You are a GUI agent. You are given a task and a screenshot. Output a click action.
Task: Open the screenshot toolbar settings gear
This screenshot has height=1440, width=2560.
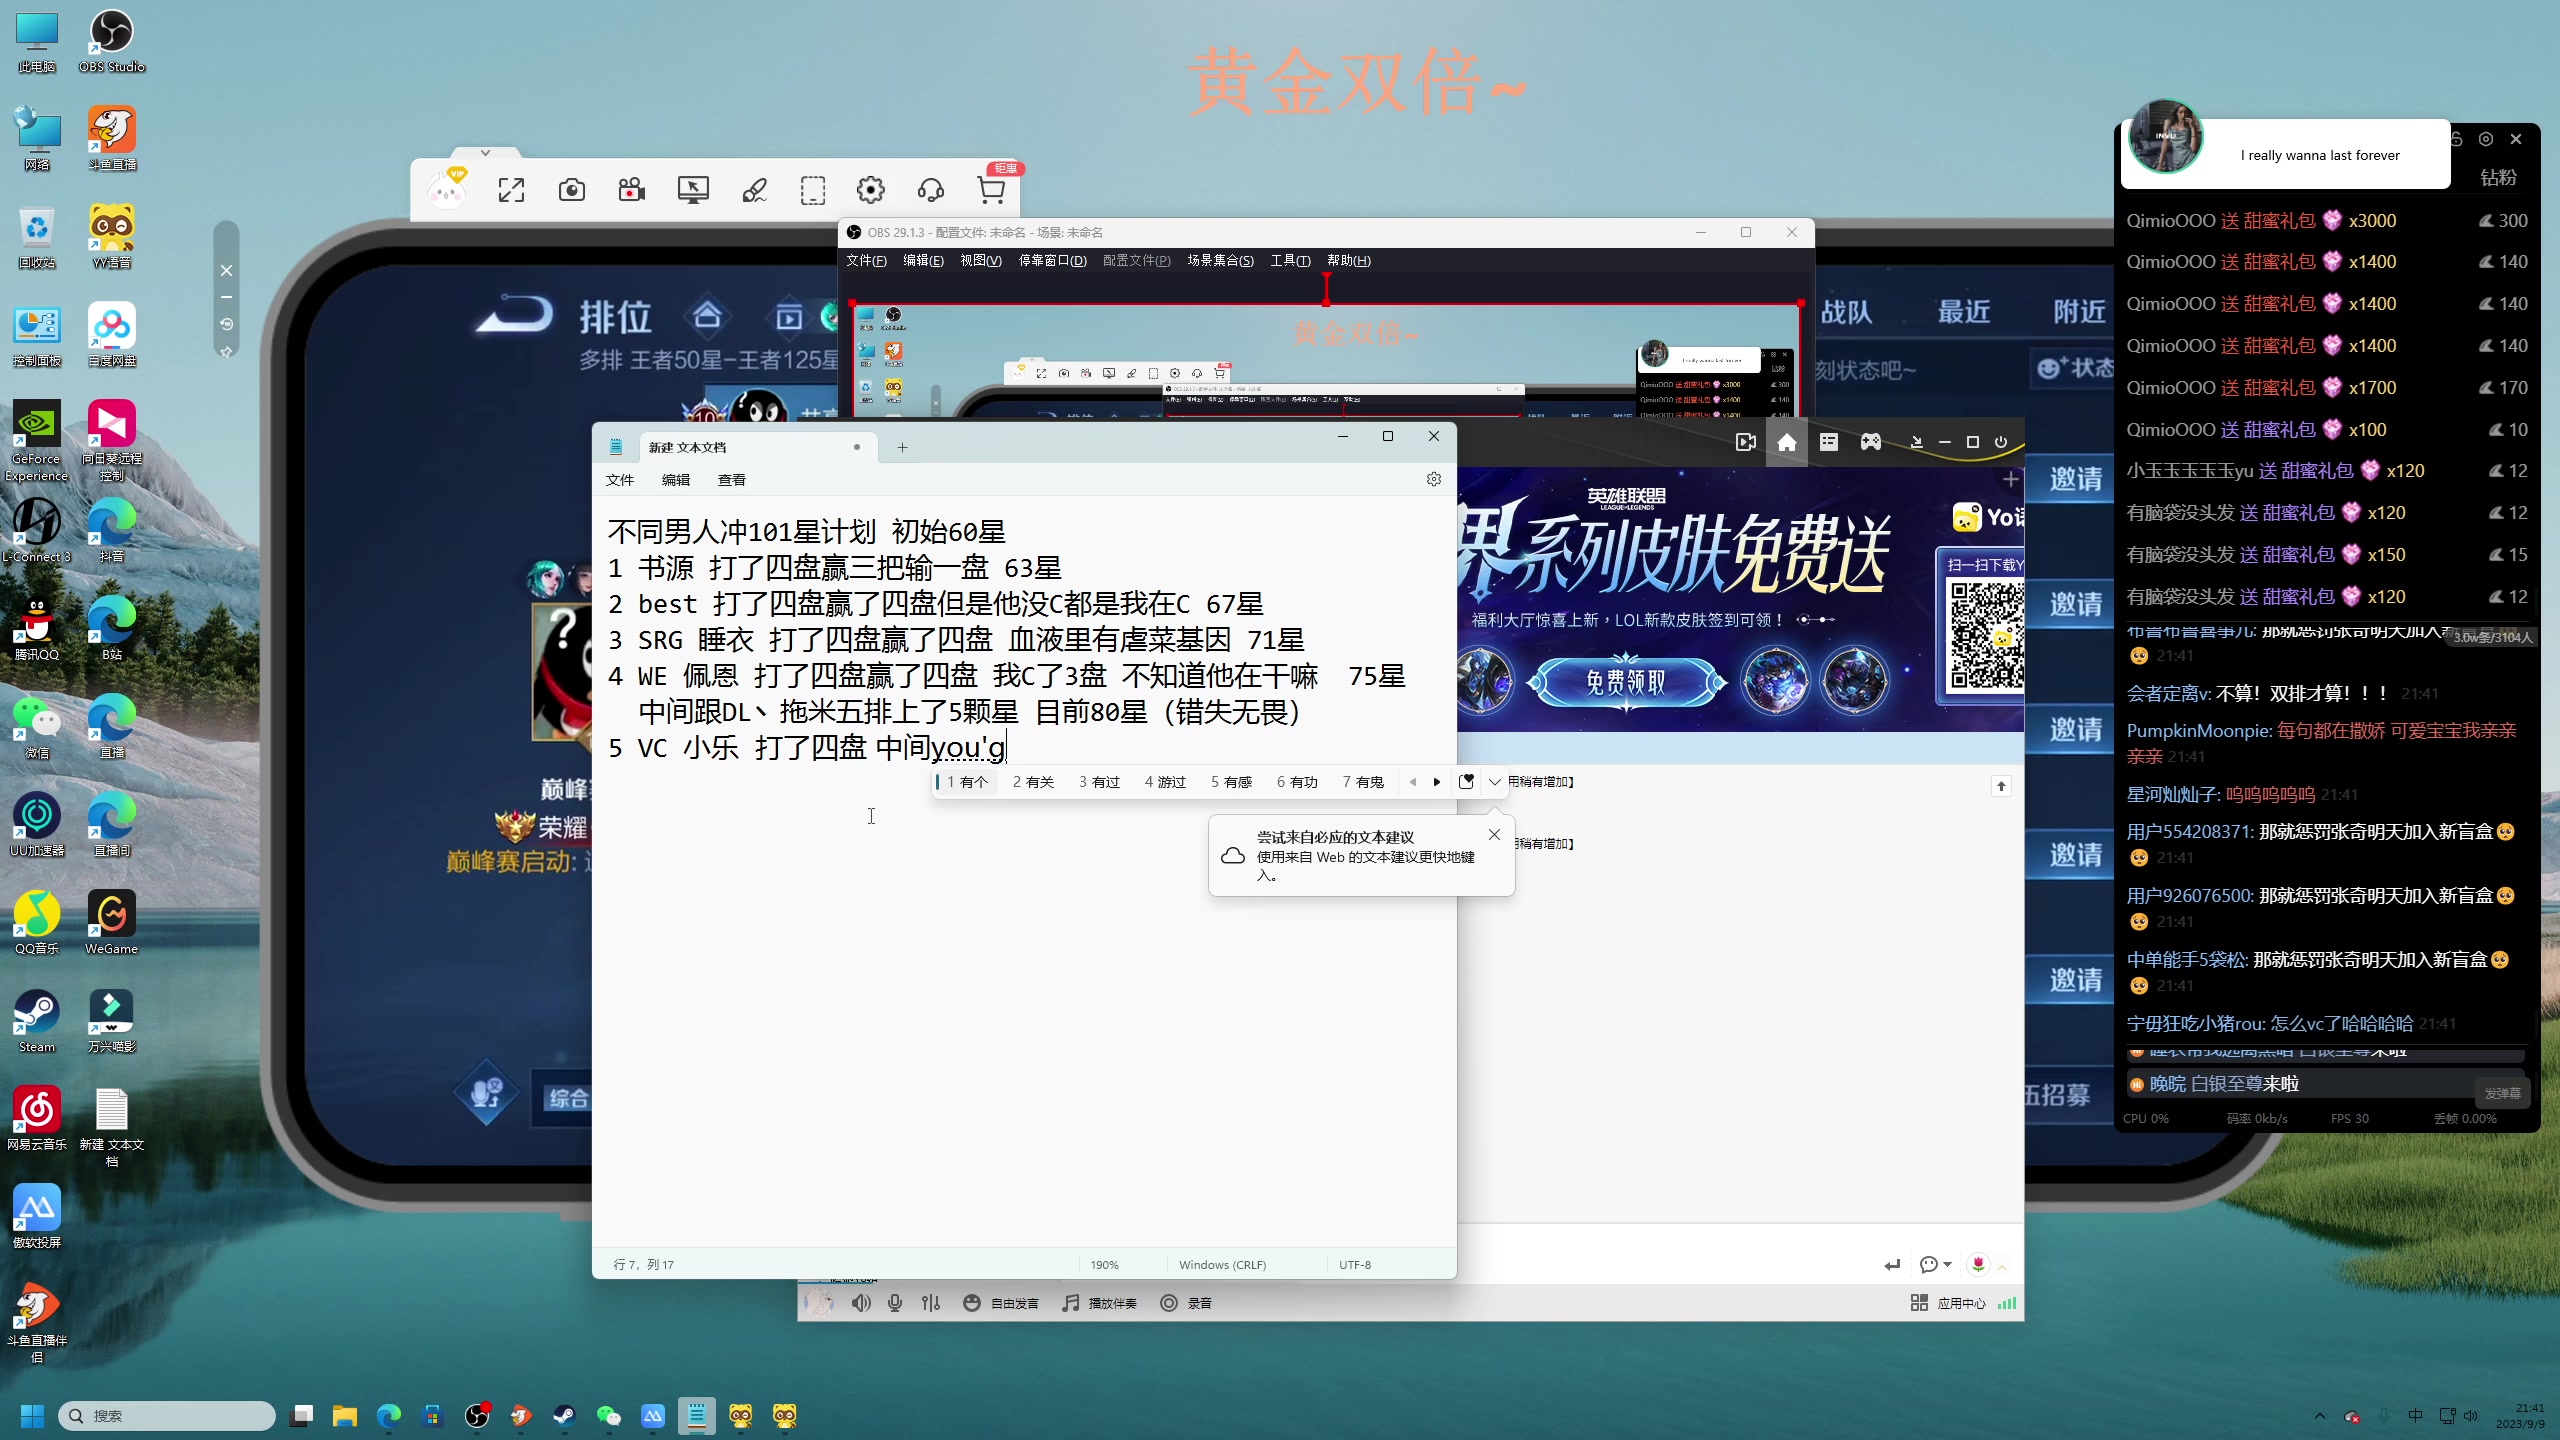tap(870, 190)
